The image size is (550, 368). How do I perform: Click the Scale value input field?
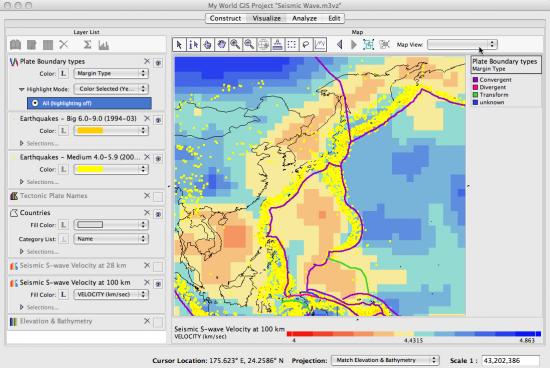(x=511, y=360)
